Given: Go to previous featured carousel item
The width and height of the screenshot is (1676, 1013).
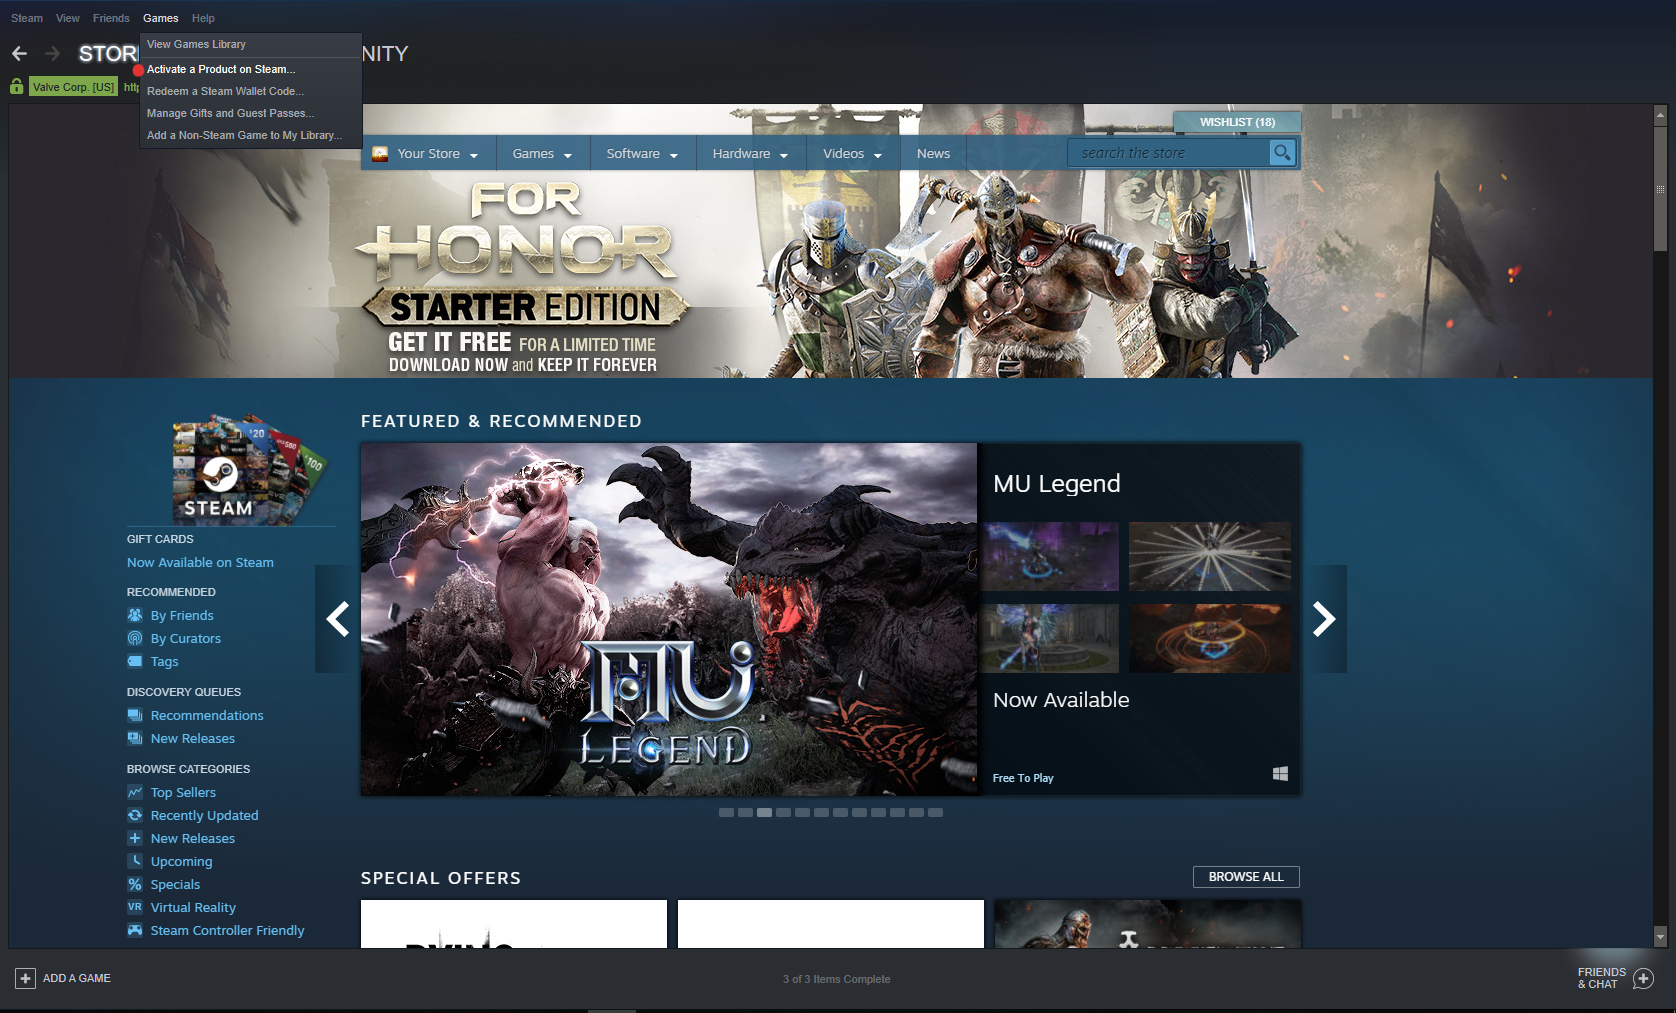Looking at the screenshot, I should [338, 619].
